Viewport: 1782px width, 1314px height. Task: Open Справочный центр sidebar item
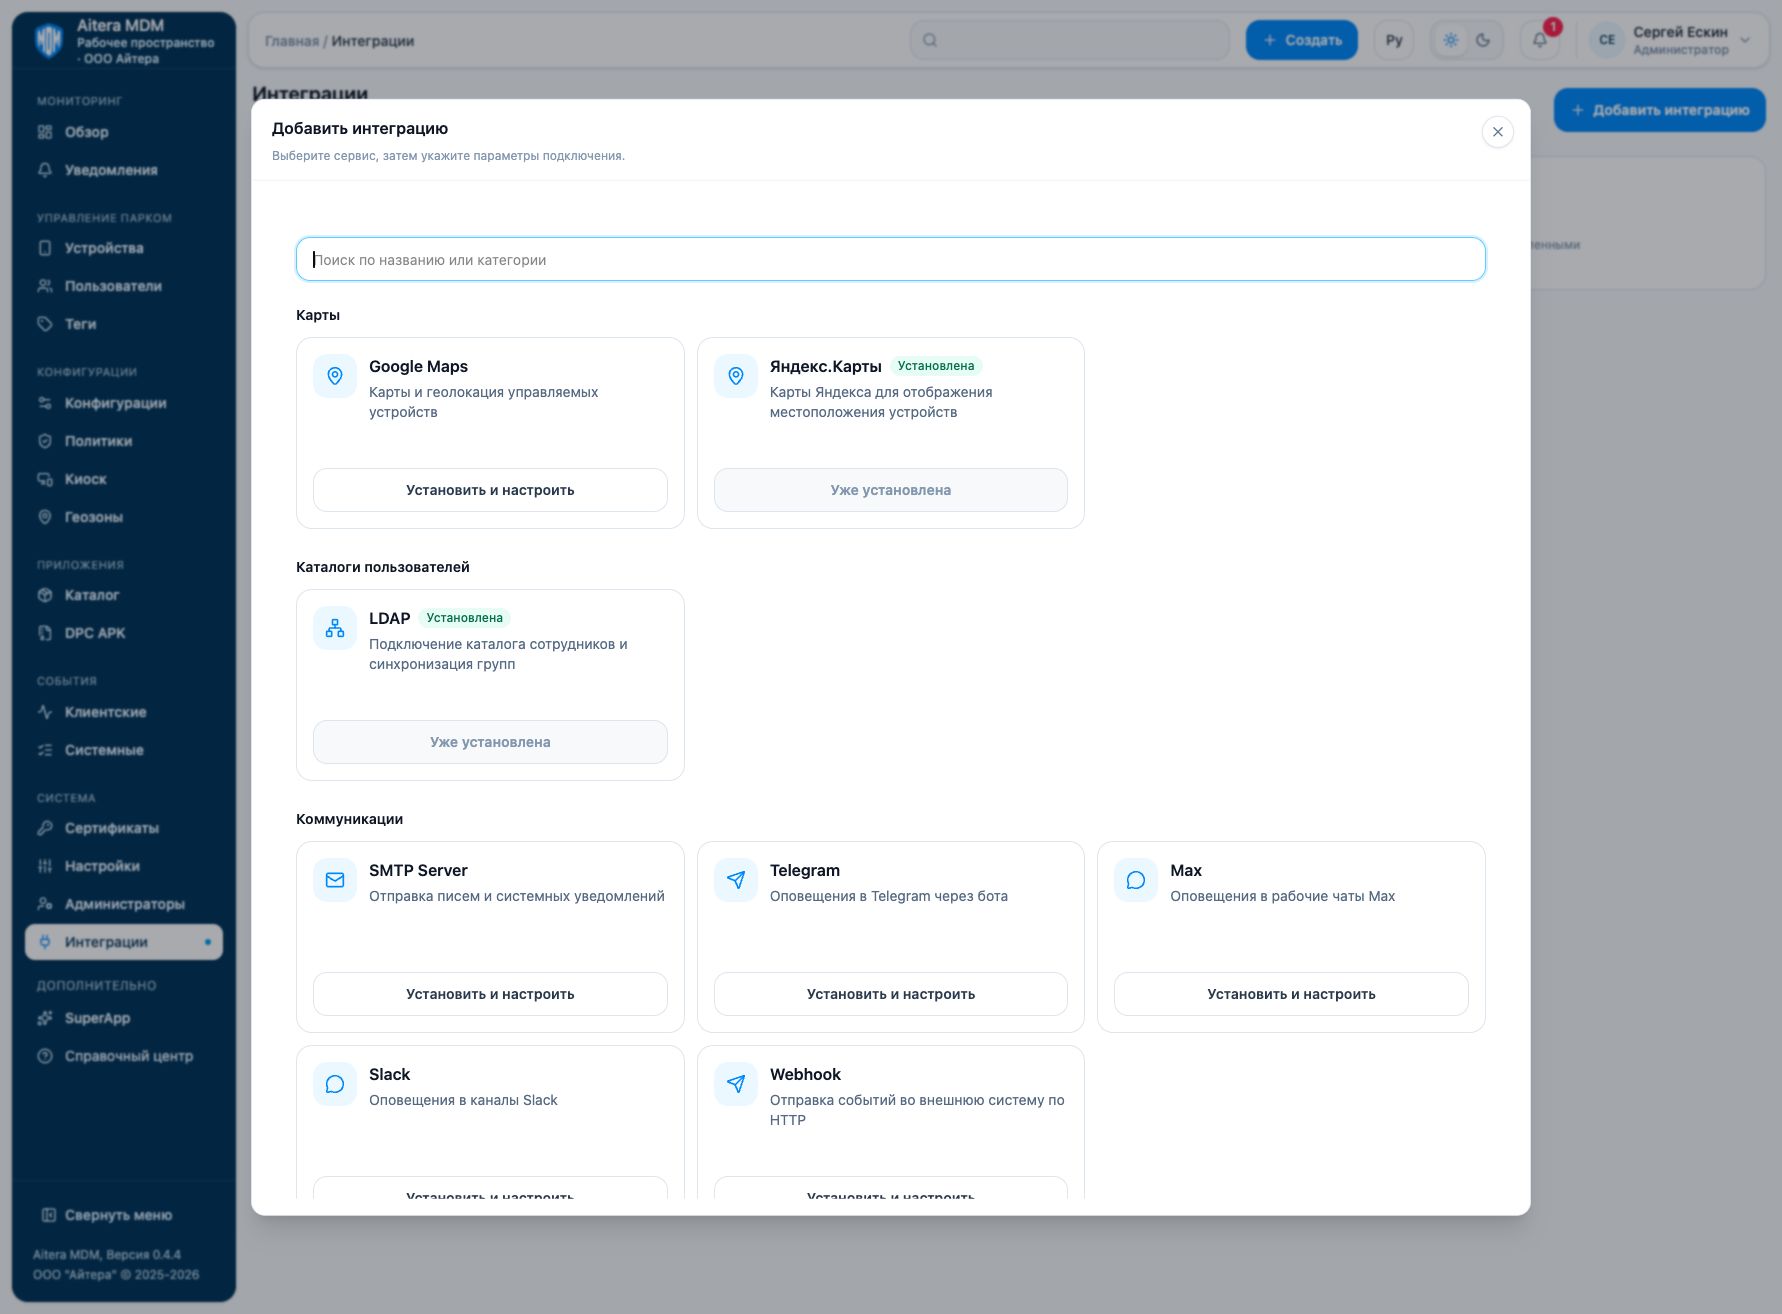coord(124,1056)
